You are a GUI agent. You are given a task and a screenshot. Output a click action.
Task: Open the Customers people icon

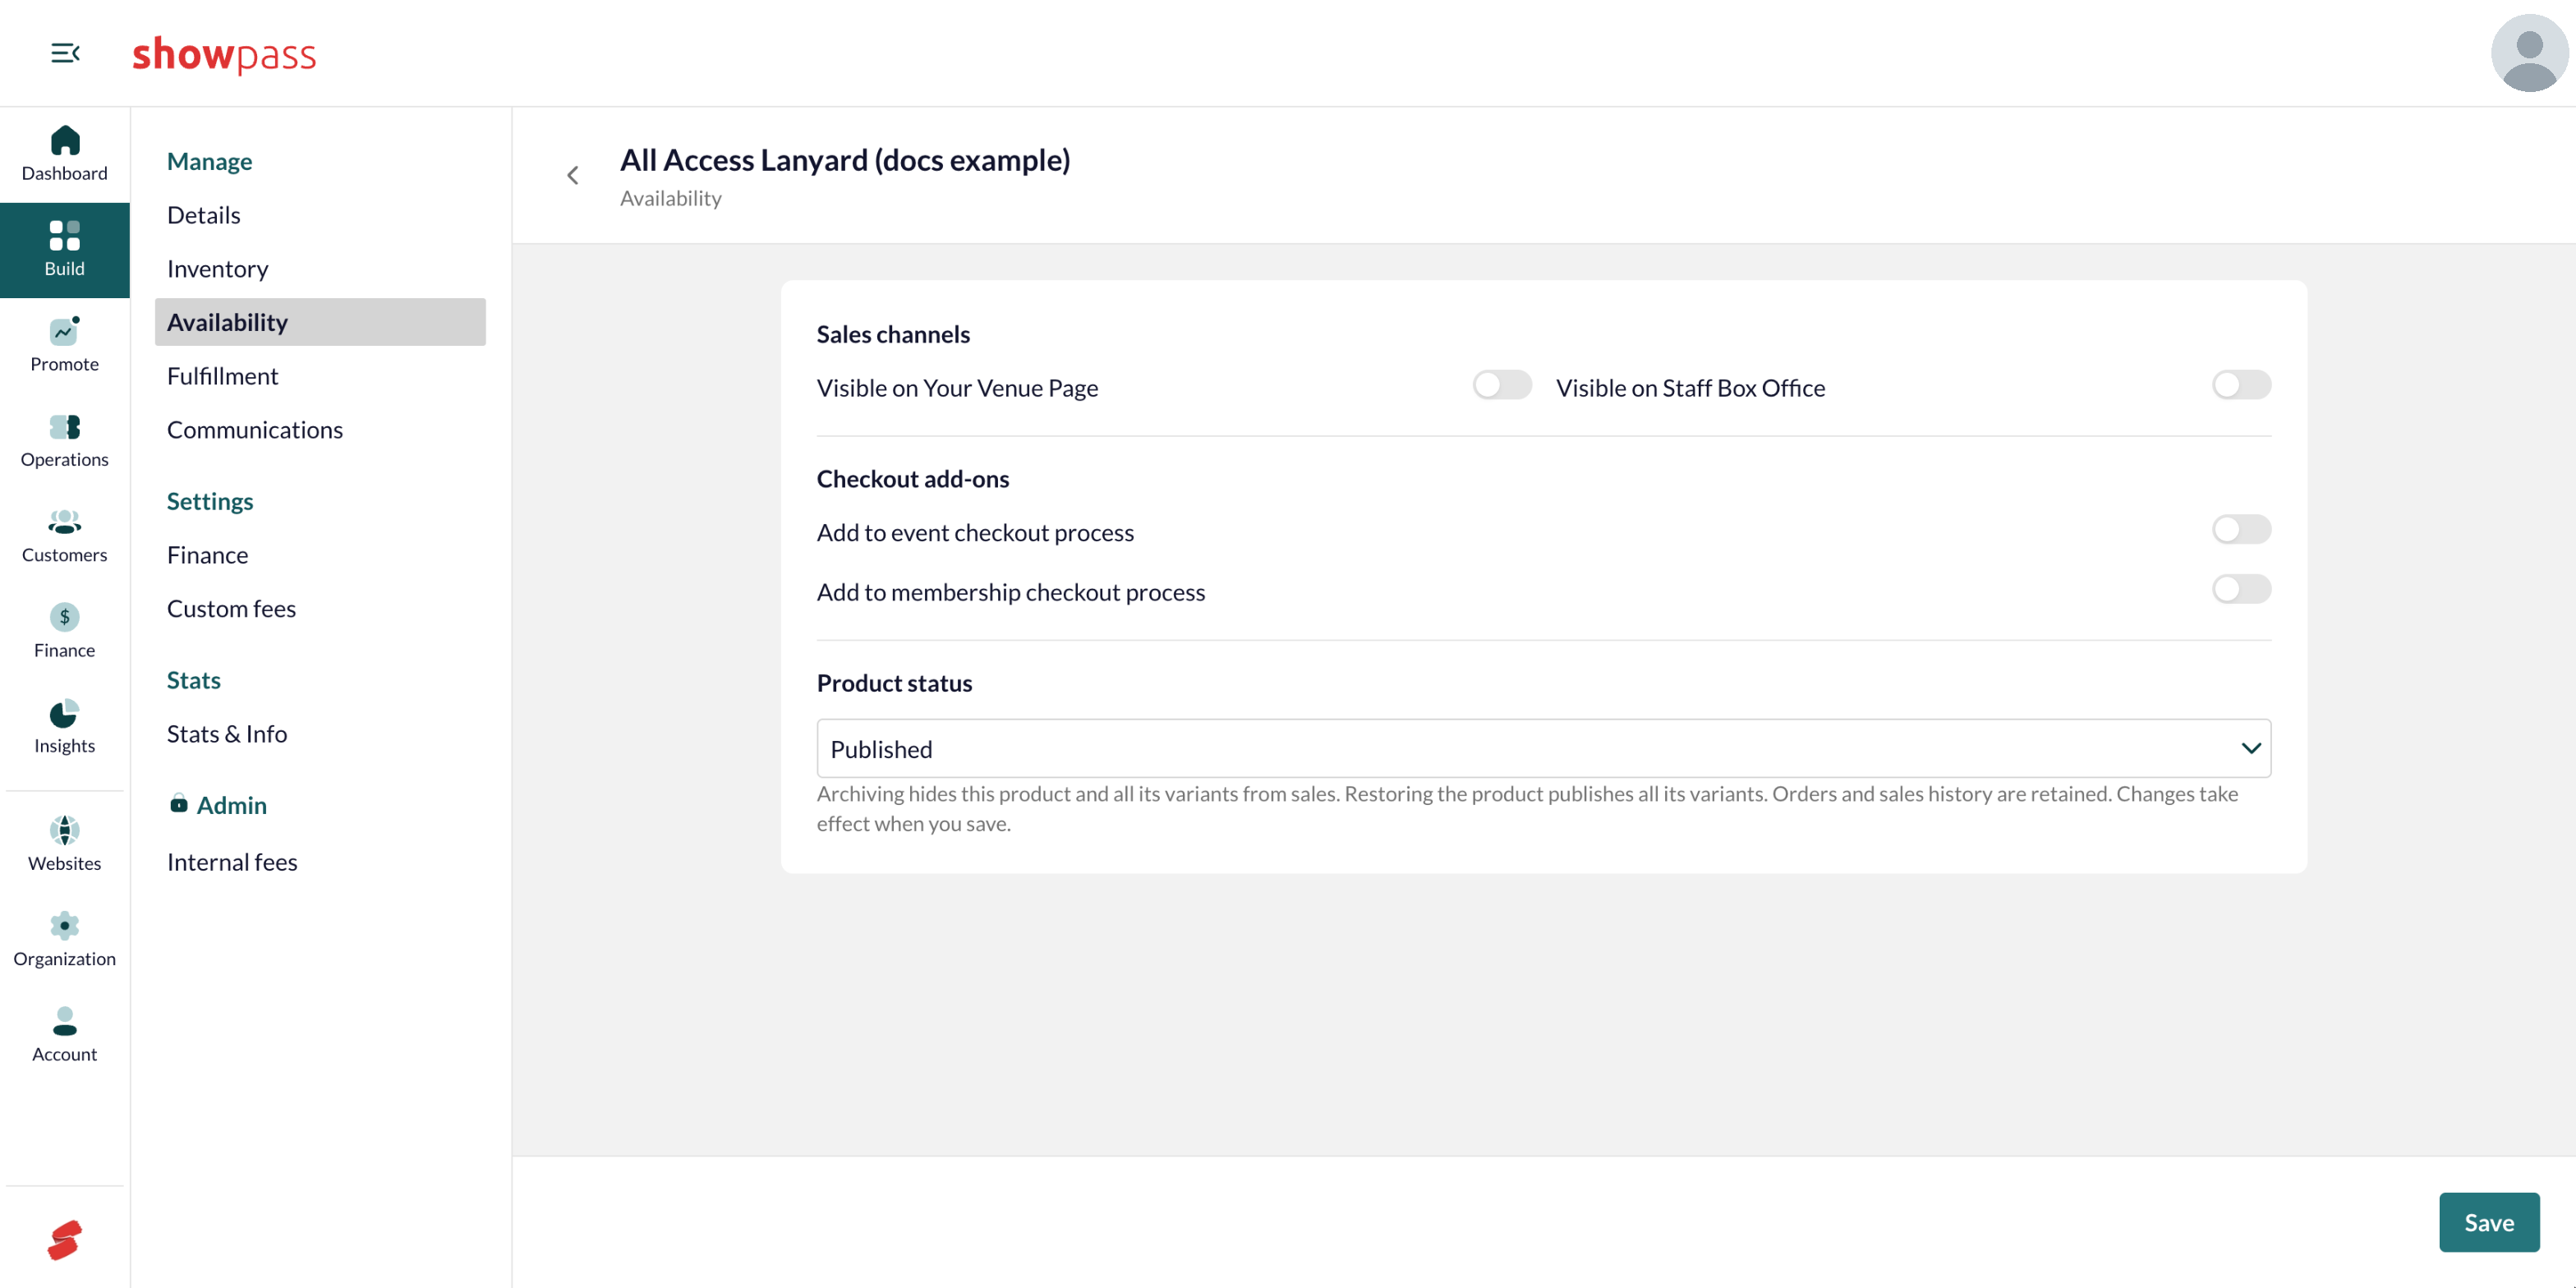[x=65, y=522]
